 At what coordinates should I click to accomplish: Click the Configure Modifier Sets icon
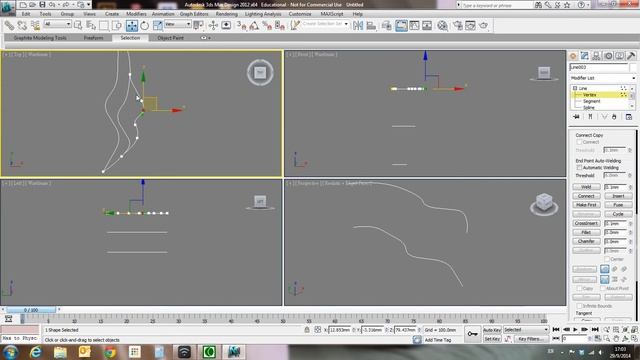629,117
